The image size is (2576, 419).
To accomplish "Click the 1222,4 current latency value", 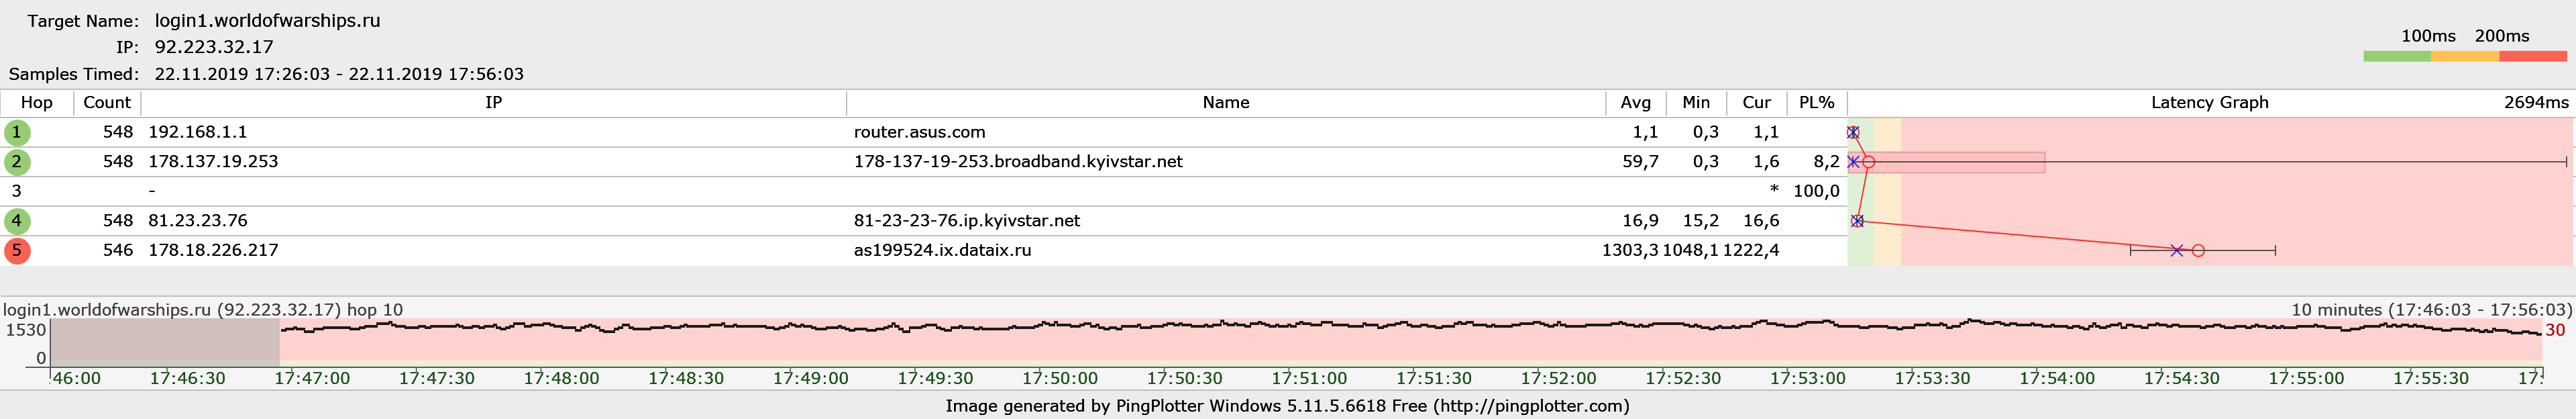I will [1751, 250].
